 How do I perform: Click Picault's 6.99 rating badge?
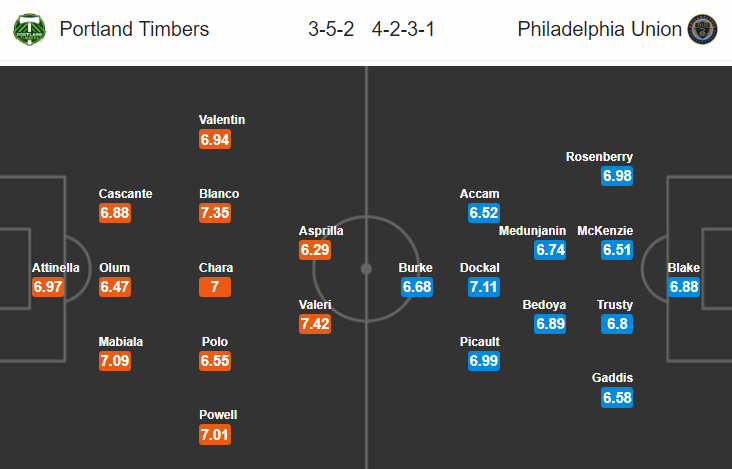point(484,361)
